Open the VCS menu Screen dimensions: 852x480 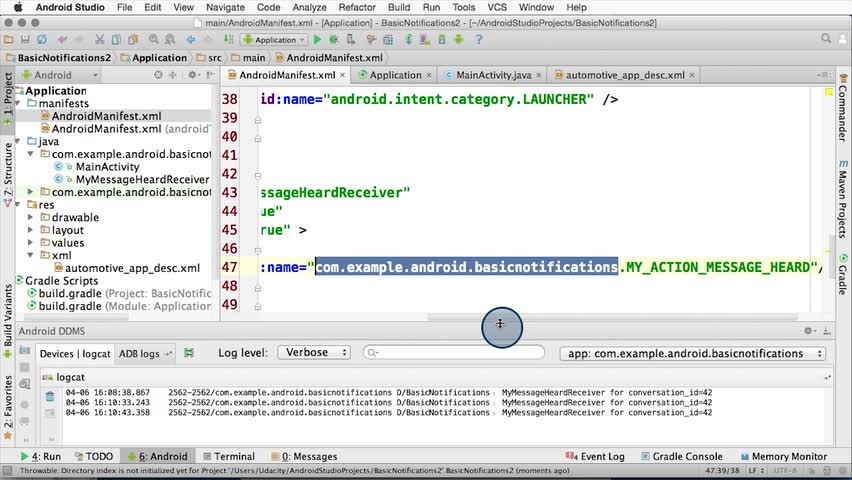(497, 7)
